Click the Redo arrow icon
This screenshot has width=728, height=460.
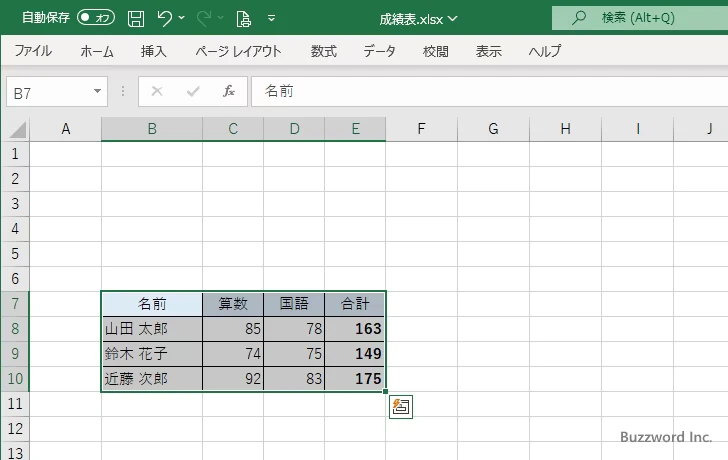[204, 18]
